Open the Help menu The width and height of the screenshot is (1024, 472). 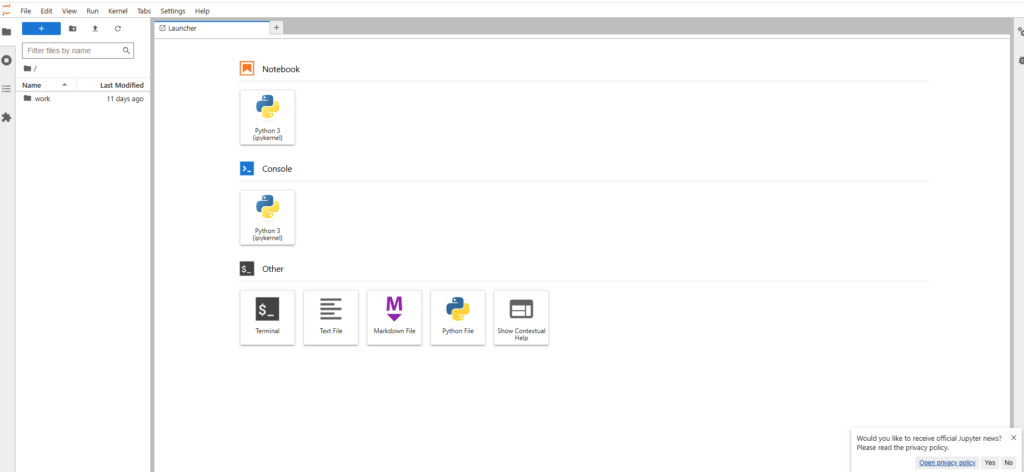202,11
